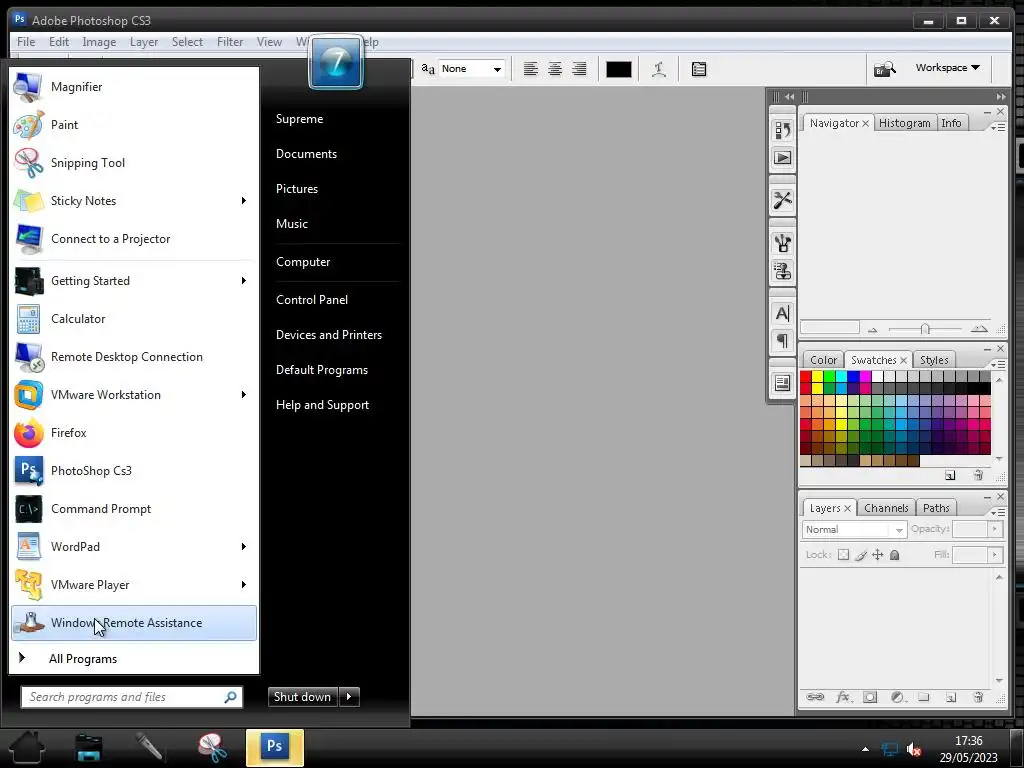Click the add layer mask icon

[870, 697]
